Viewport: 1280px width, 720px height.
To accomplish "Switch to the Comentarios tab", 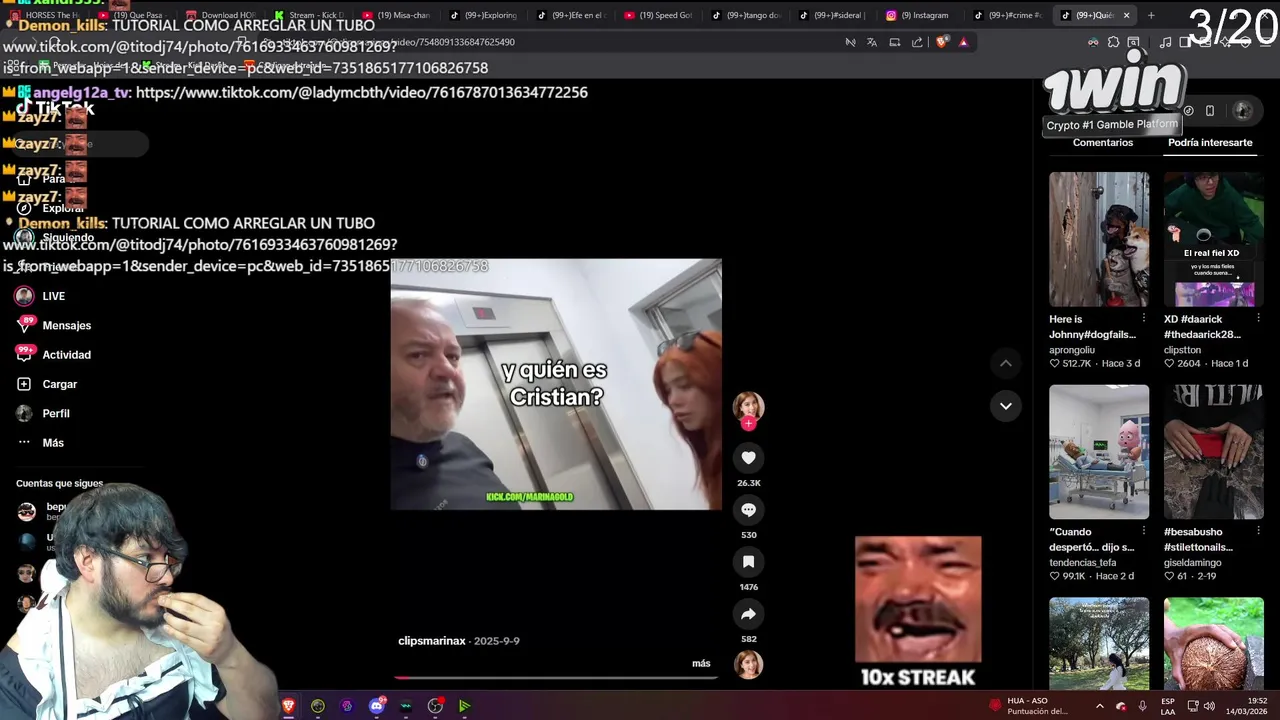I will coord(1103,143).
